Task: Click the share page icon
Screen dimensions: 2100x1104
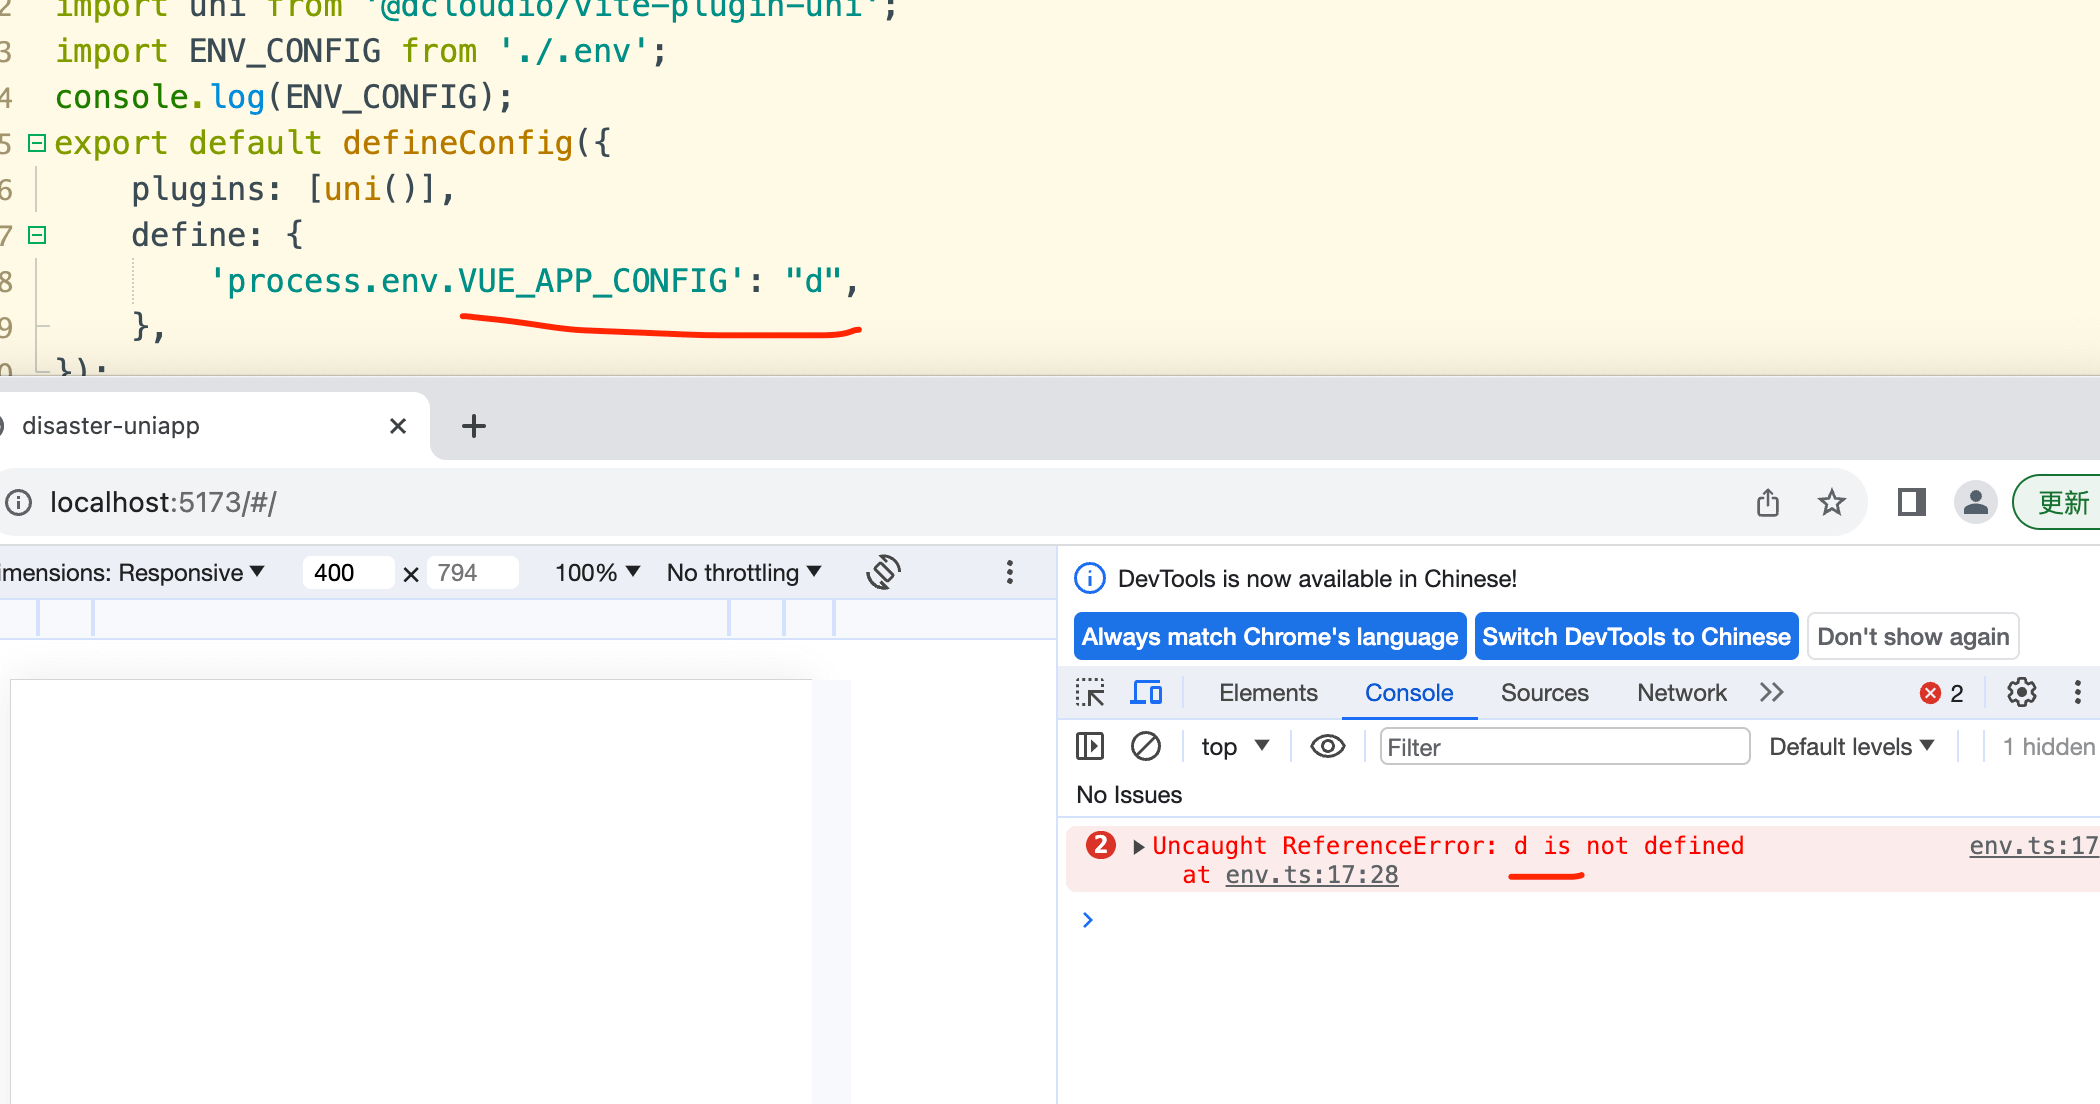Action: point(1767,502)
